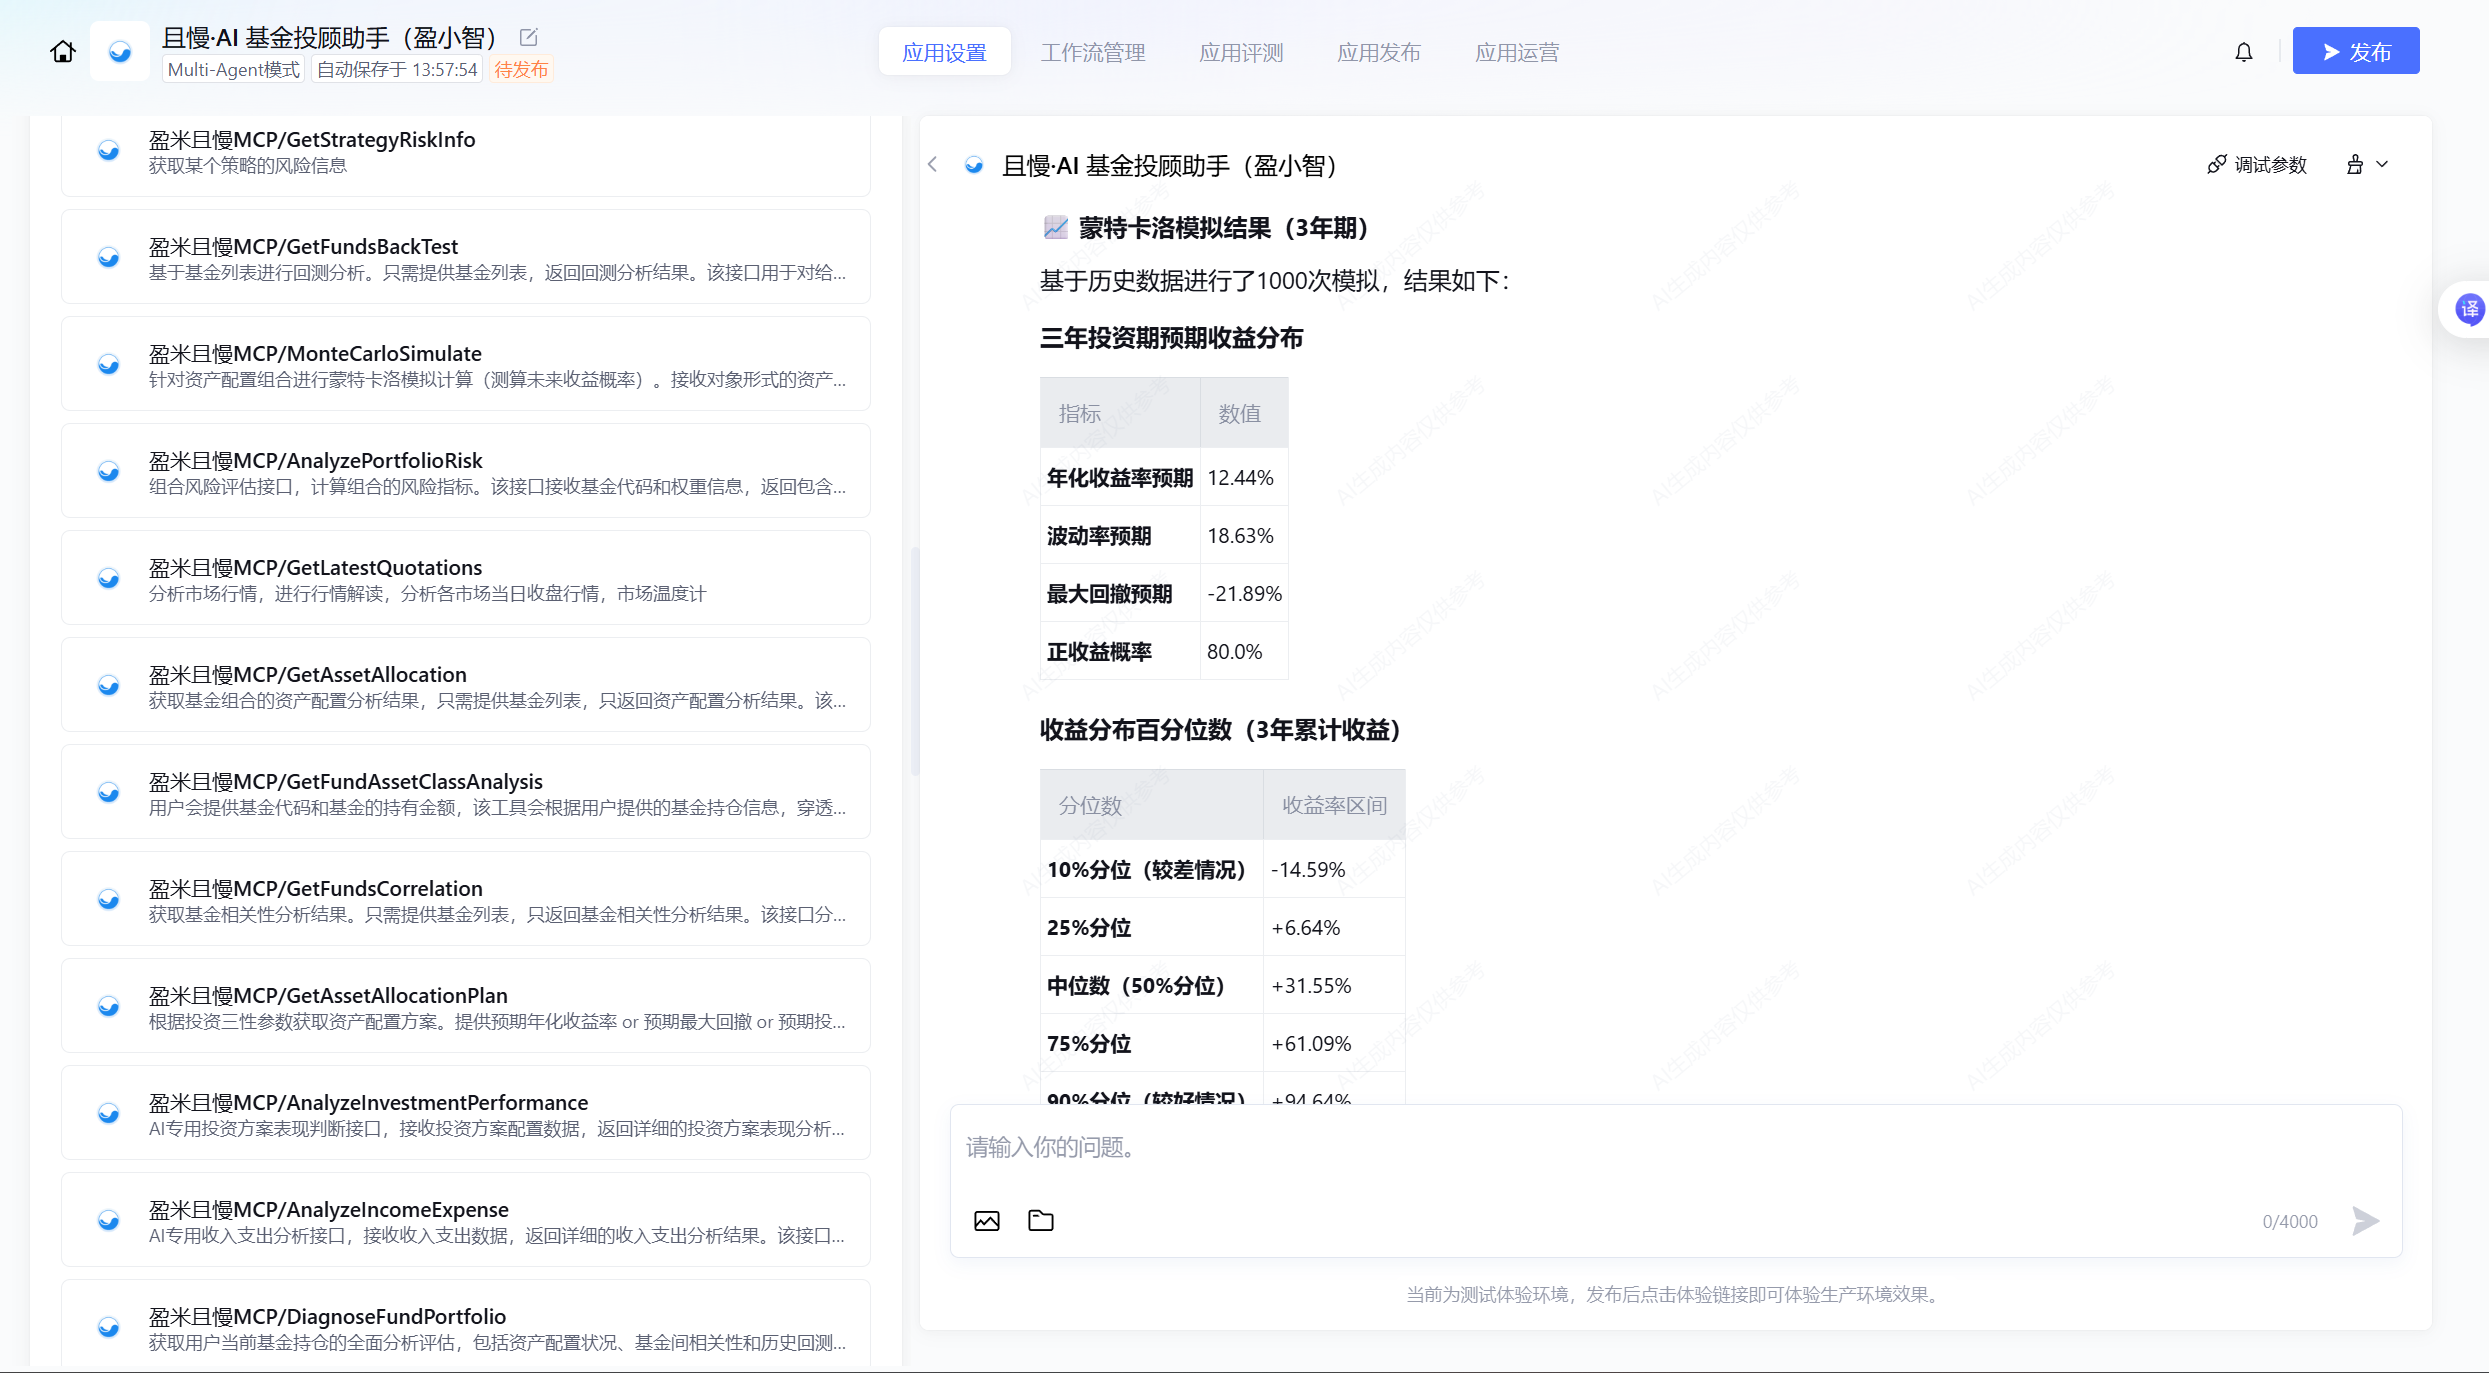The image size is (2489, 1373).
Task: Click the home icon
Action: [x=63, y=52]
